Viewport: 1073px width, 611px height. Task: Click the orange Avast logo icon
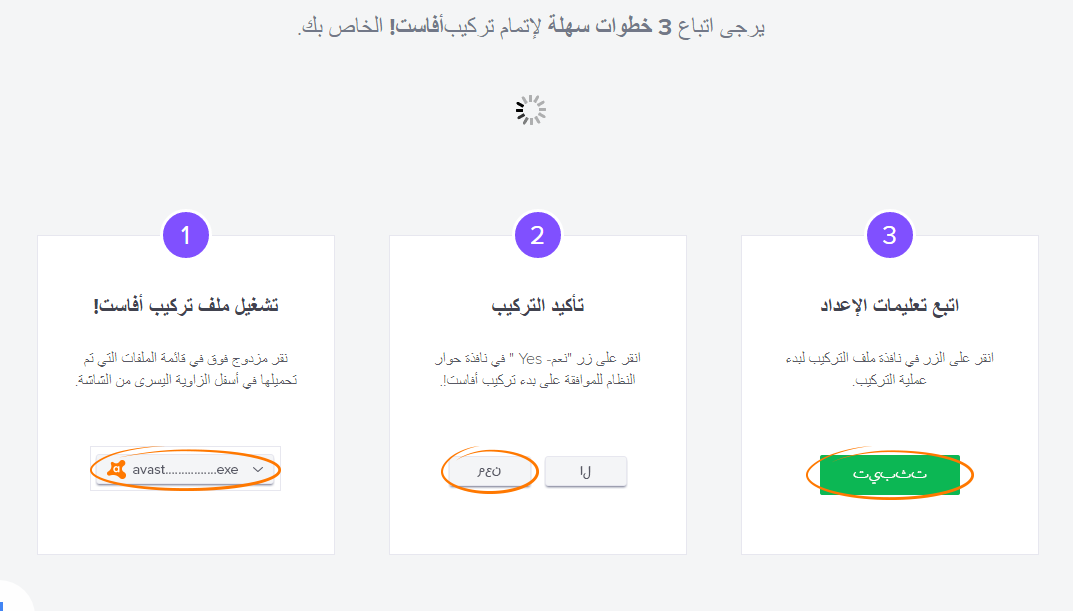[117, 469]
